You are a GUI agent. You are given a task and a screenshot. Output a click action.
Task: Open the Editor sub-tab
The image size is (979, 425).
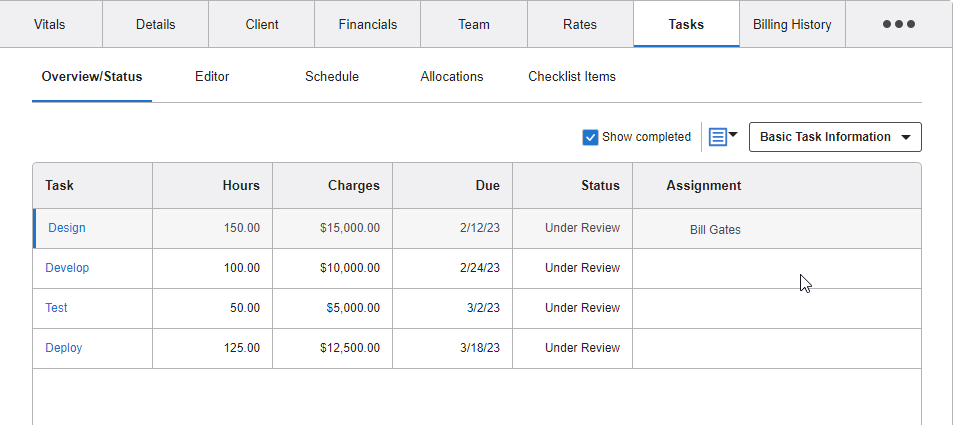pyautogui.click(x=212, y=76)
